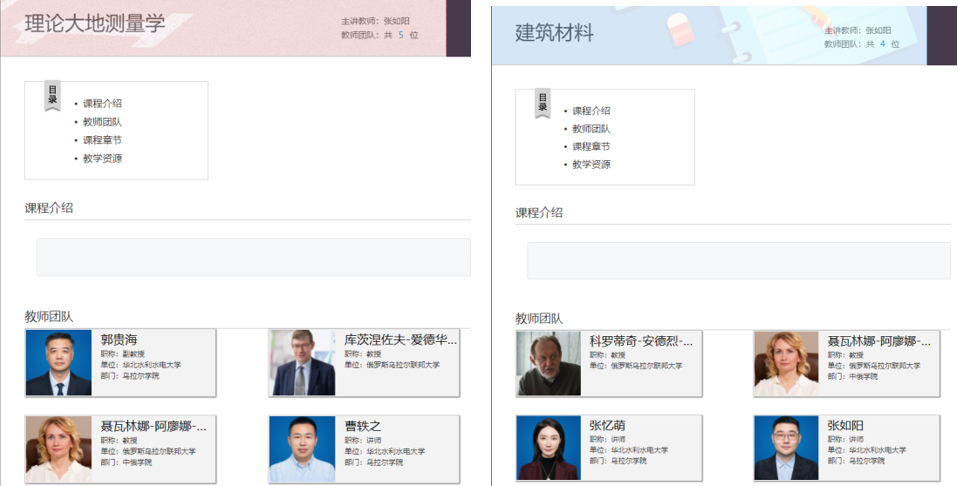Open 教学资源 link in 理论大地测量学 contents
The width and height of the screenshot is (958, 486).
click(x=102, y=158)
